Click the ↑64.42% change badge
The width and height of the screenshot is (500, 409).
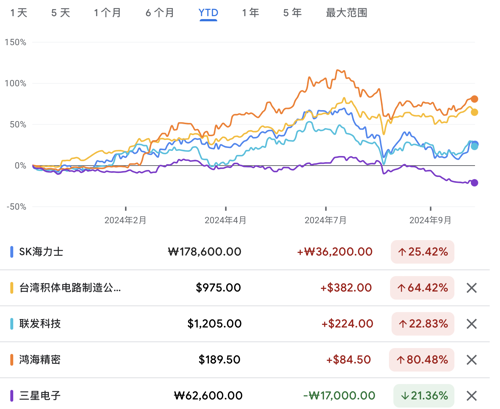[422, 288]
